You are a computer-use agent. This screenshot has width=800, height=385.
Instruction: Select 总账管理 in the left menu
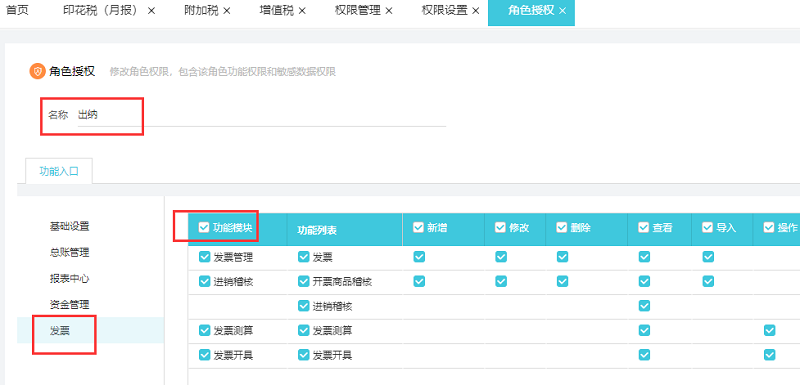pyautogui.click(x=69, y=252)
